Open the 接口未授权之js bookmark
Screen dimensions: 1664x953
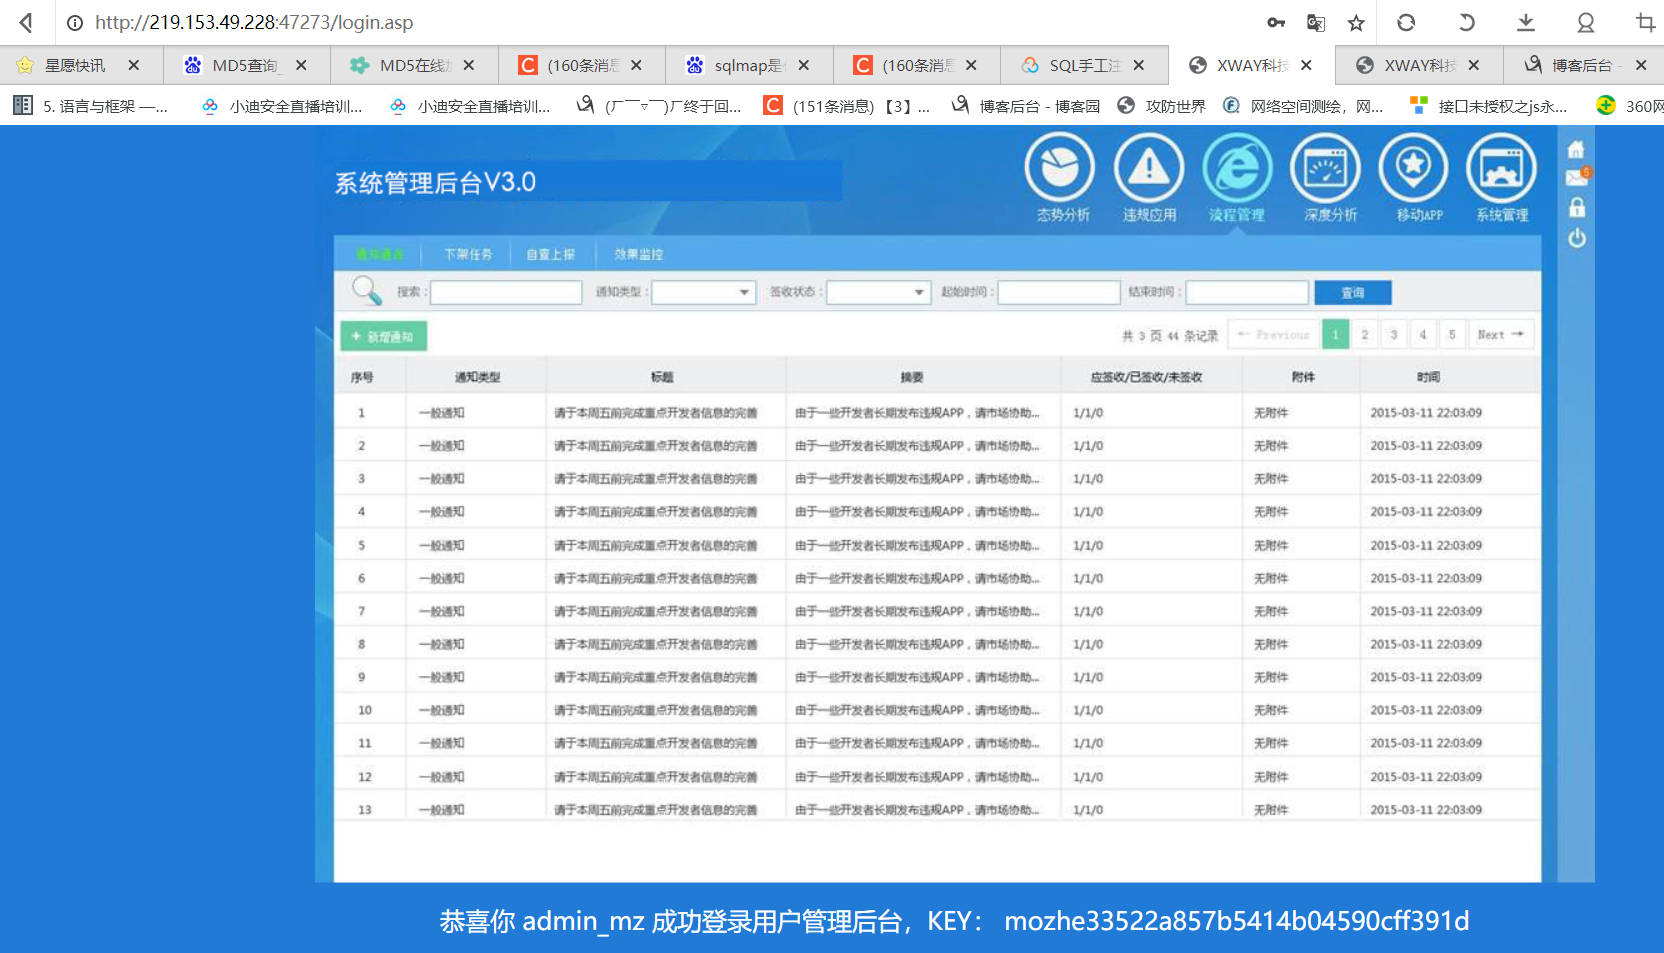click(1488, 105)
